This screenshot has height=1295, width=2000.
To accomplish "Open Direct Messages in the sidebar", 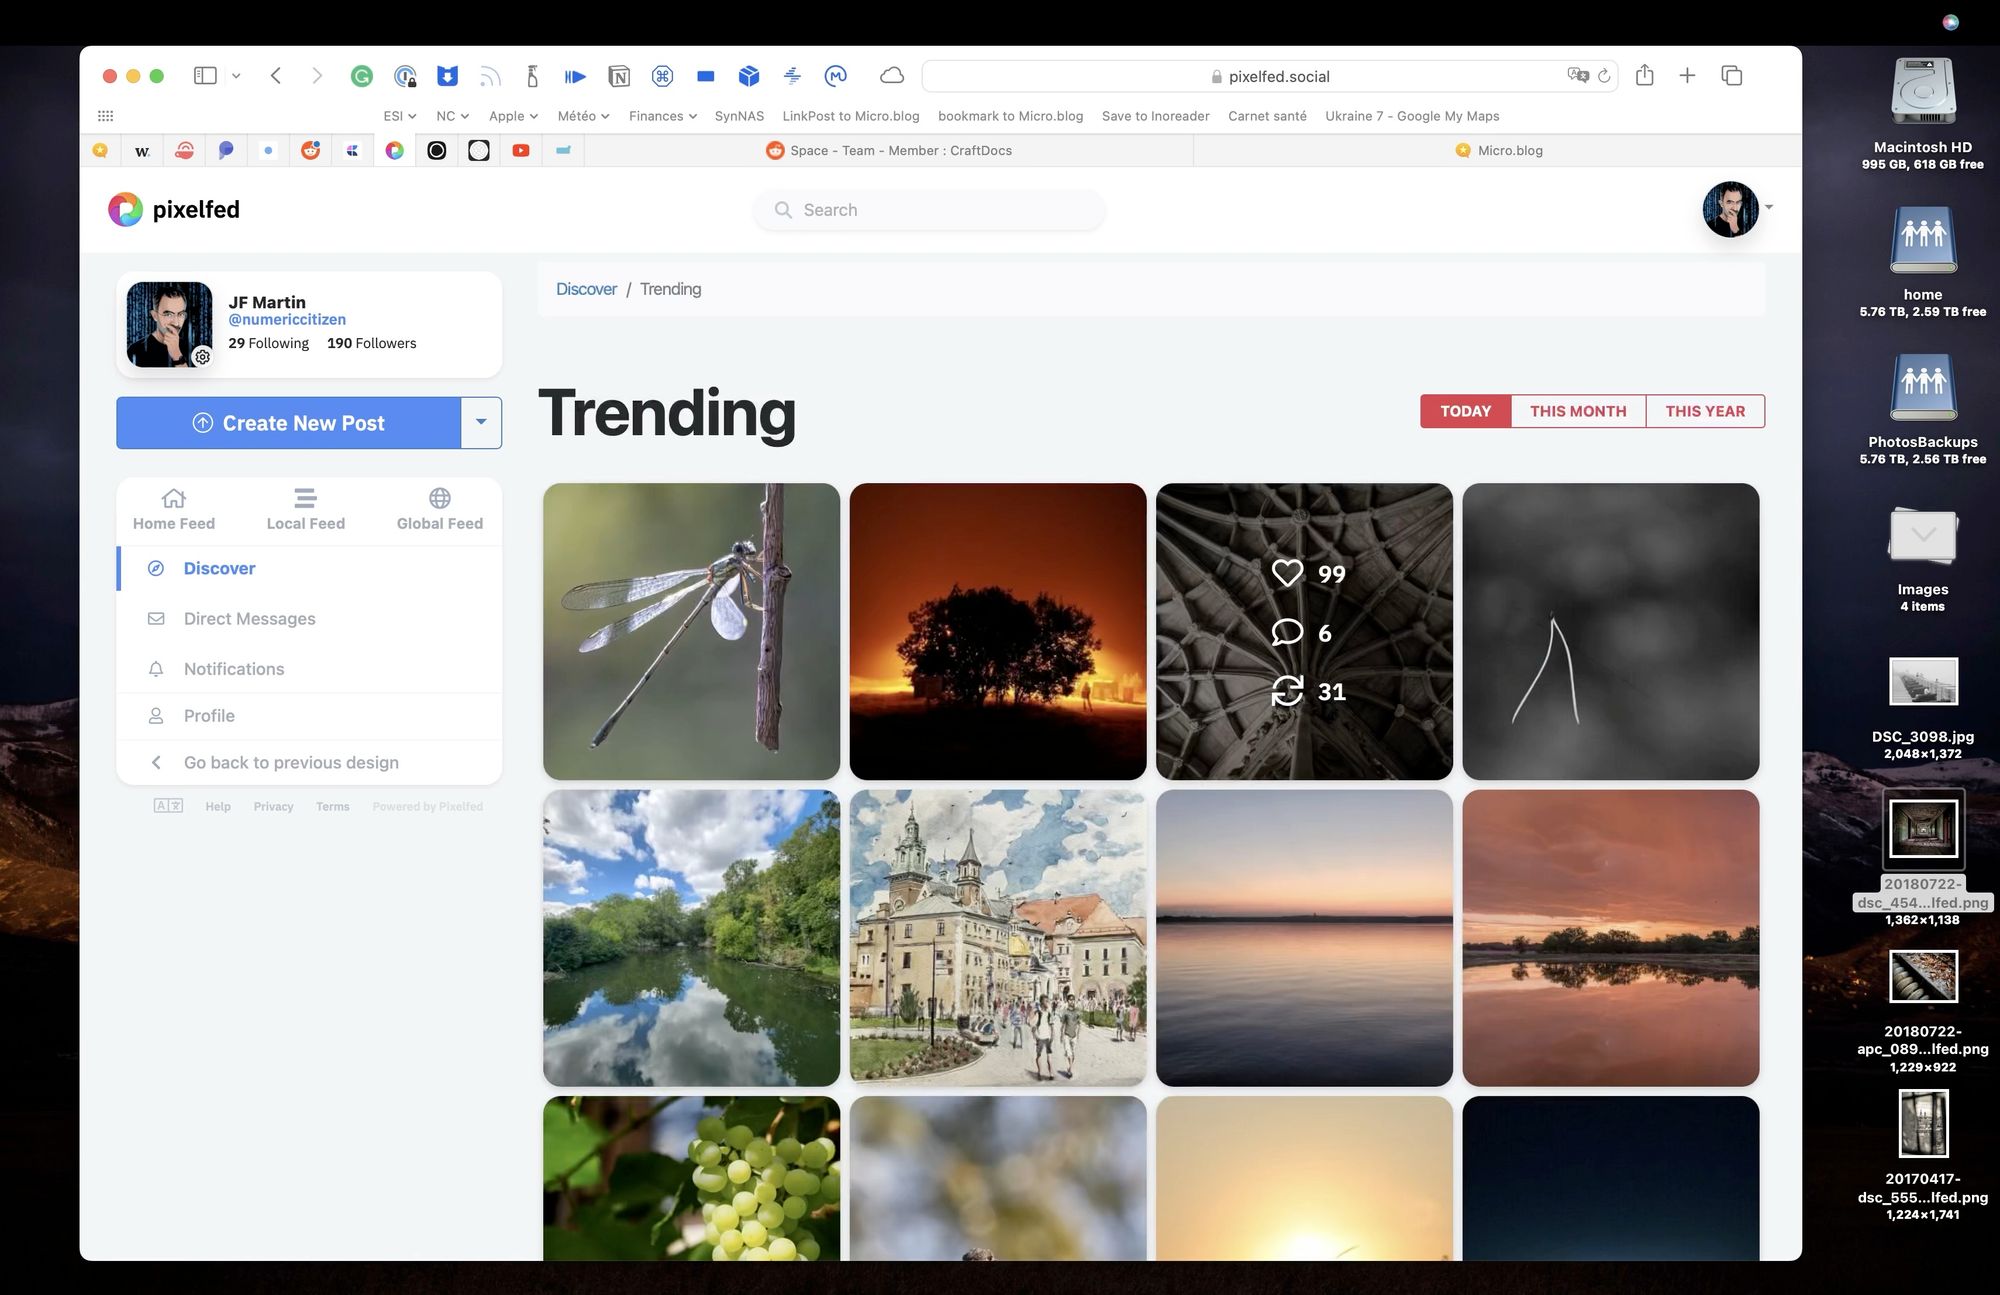I will point(249,619).
